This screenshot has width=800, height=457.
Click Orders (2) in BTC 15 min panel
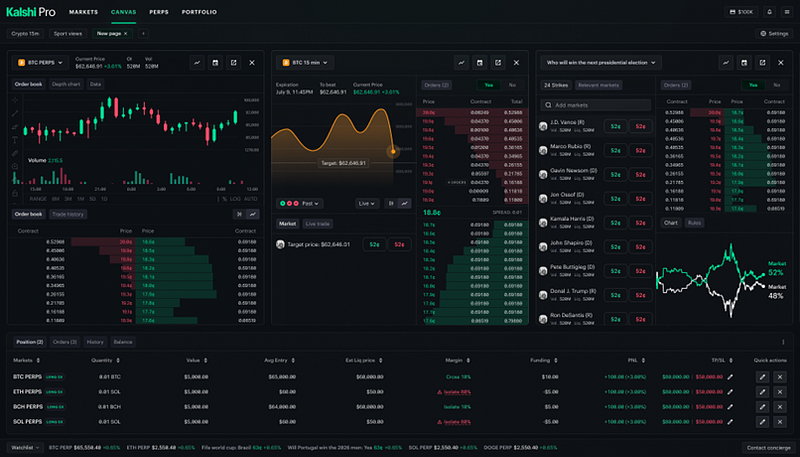pyautogui.click(x=437, y=85)
